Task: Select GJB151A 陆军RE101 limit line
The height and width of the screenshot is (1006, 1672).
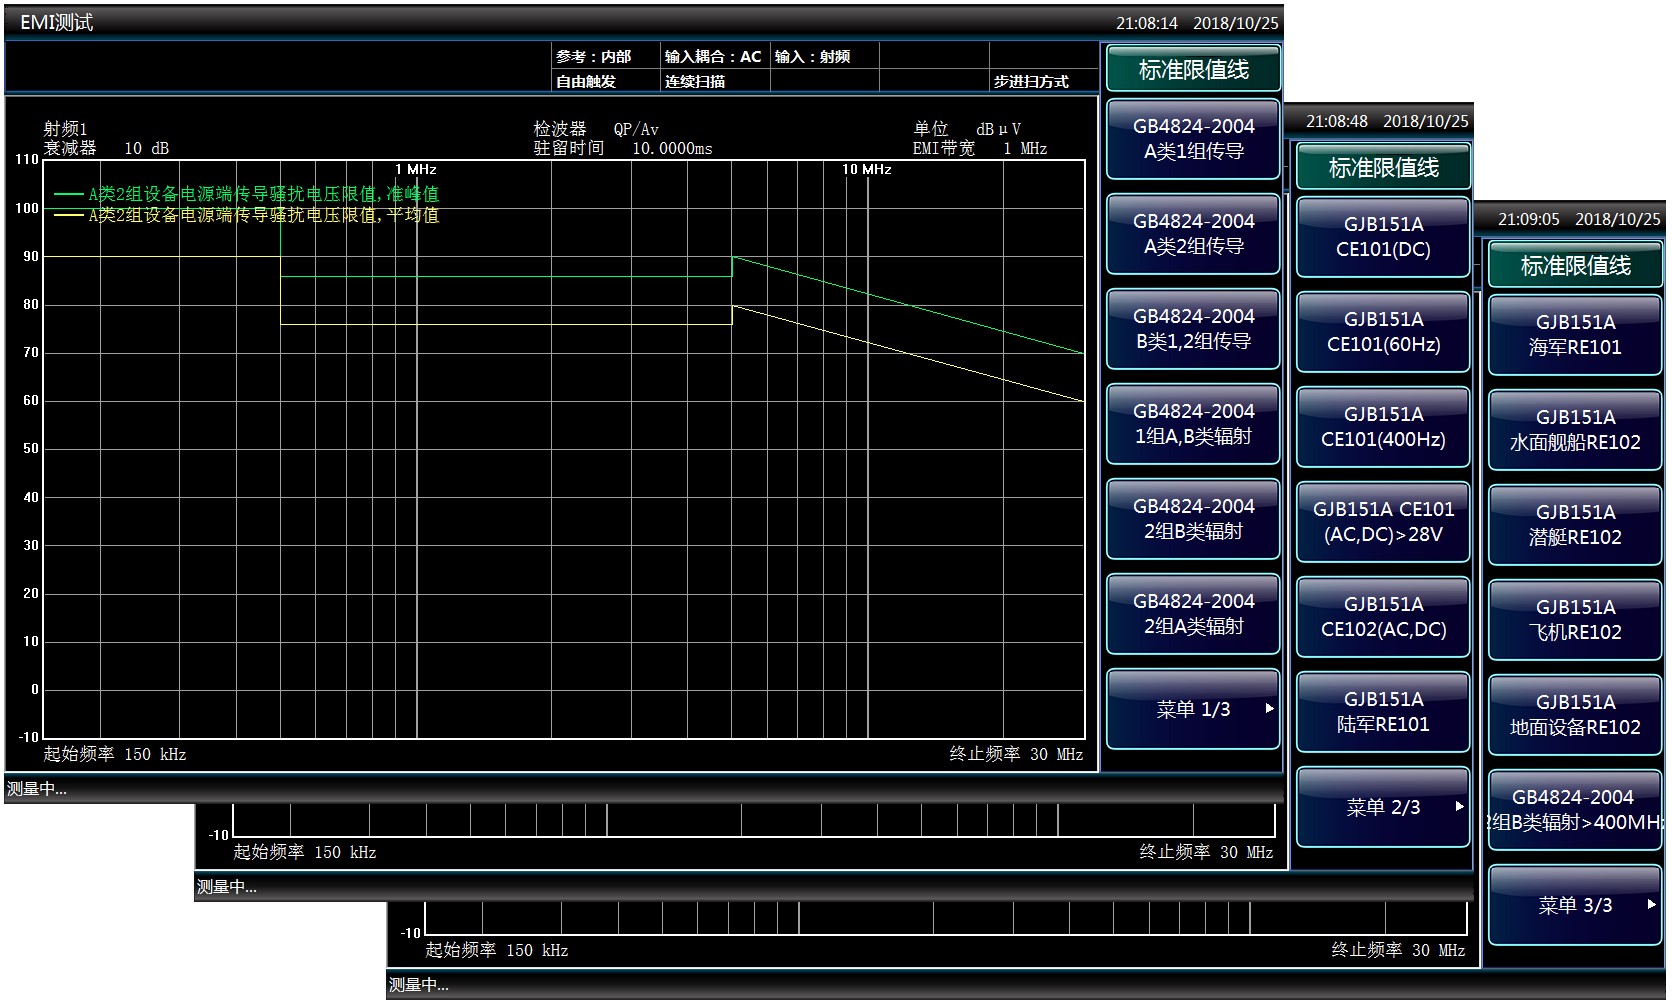Action: point(1383,712)
